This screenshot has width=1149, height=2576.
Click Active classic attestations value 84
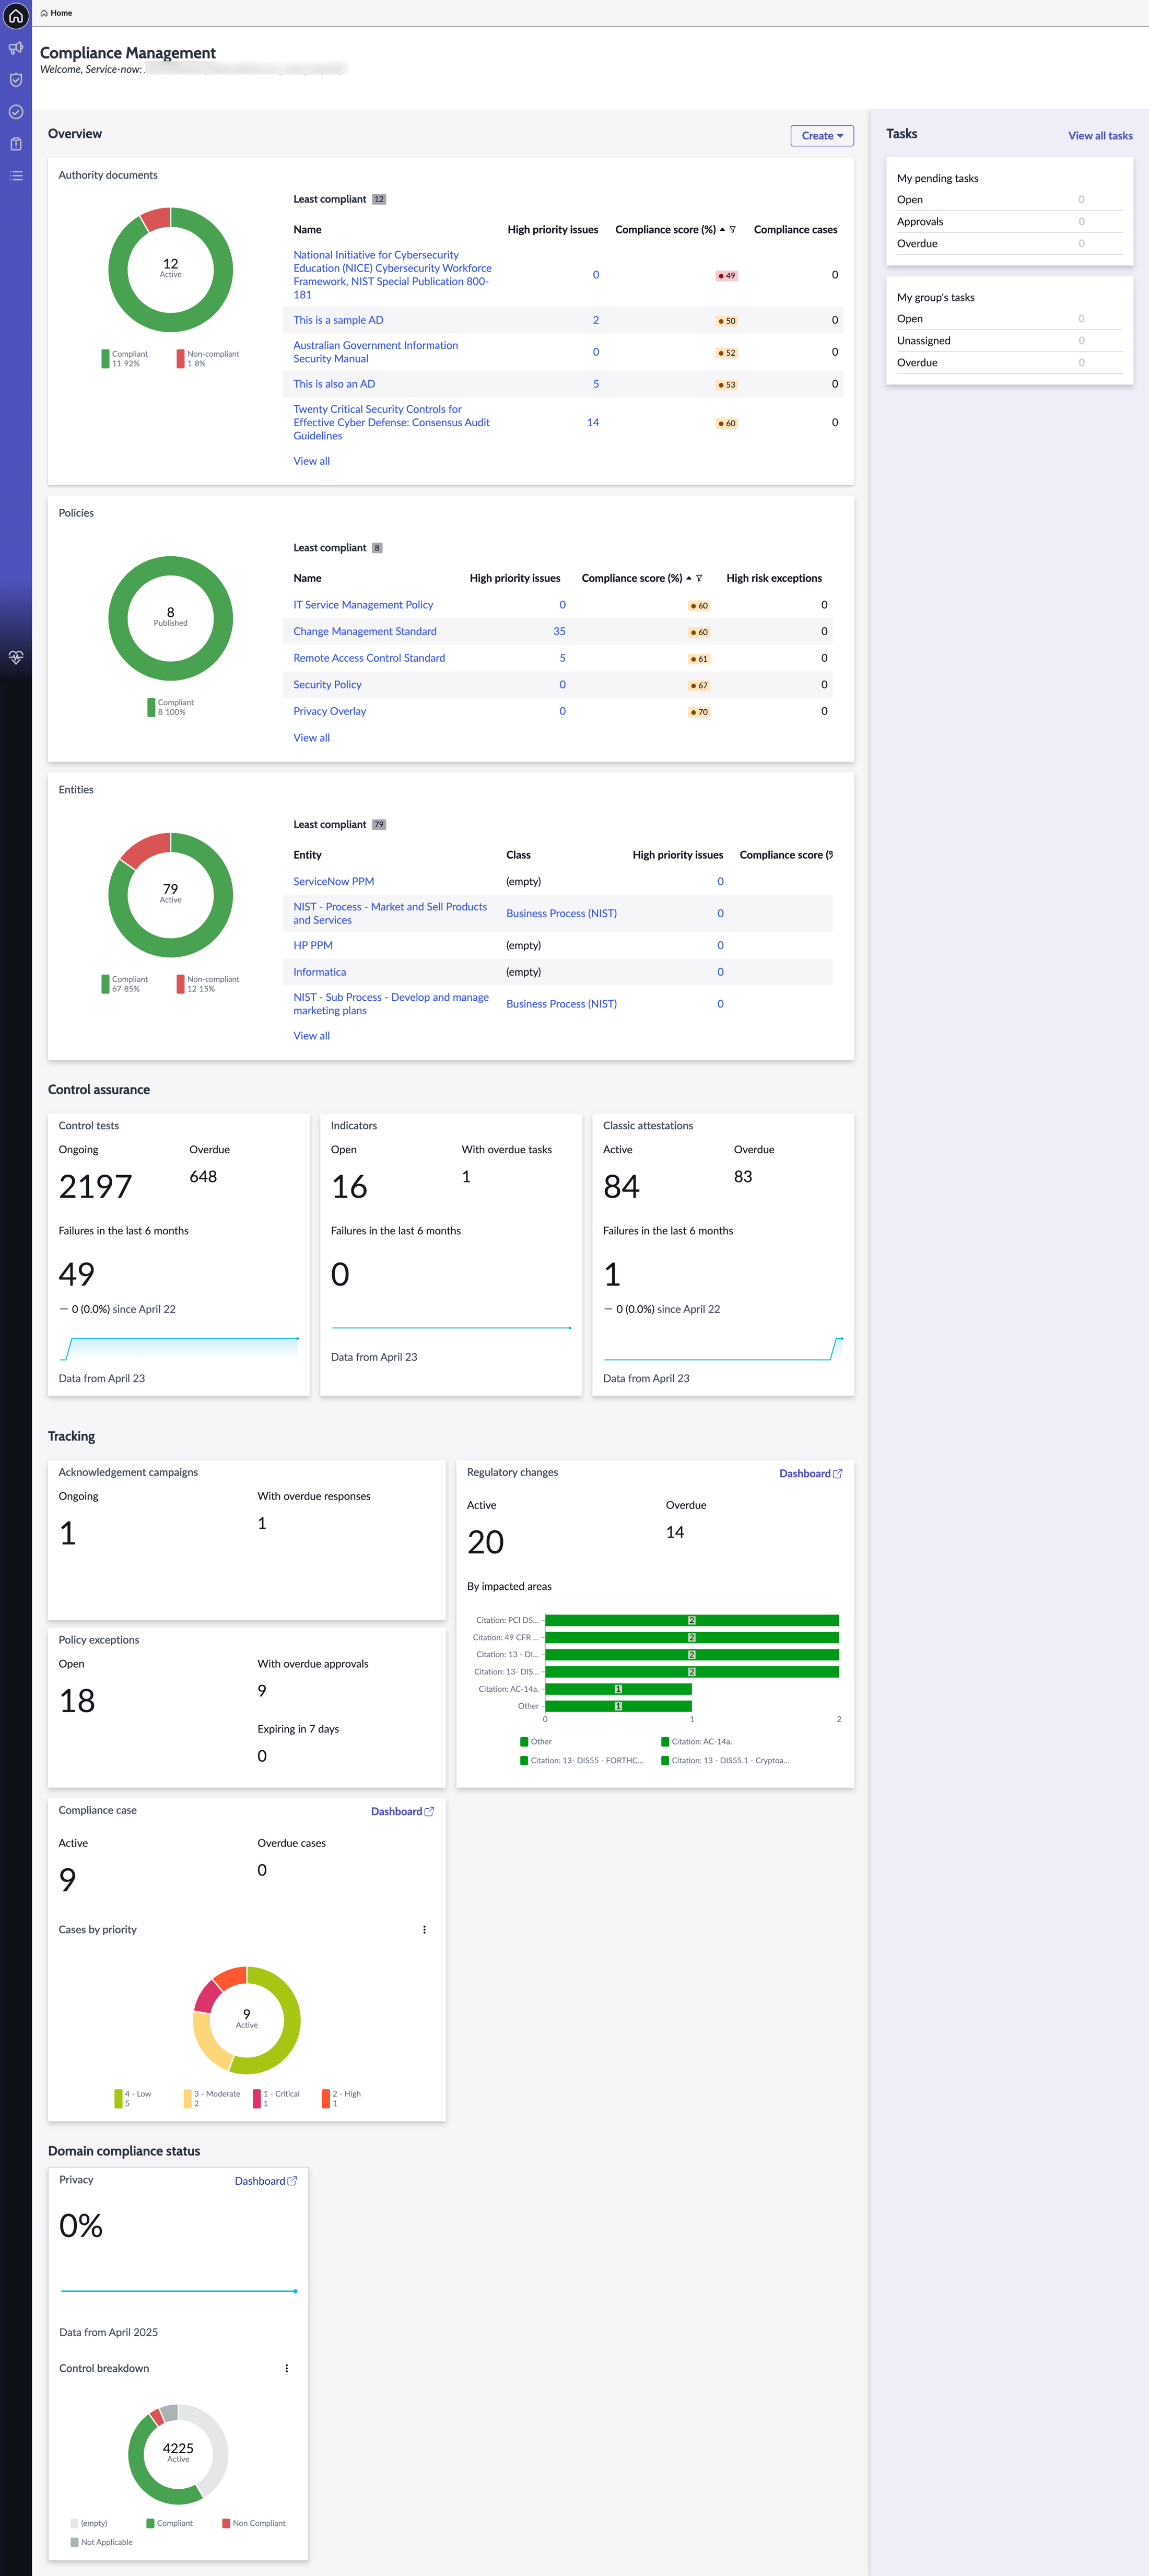(621, 1187)
